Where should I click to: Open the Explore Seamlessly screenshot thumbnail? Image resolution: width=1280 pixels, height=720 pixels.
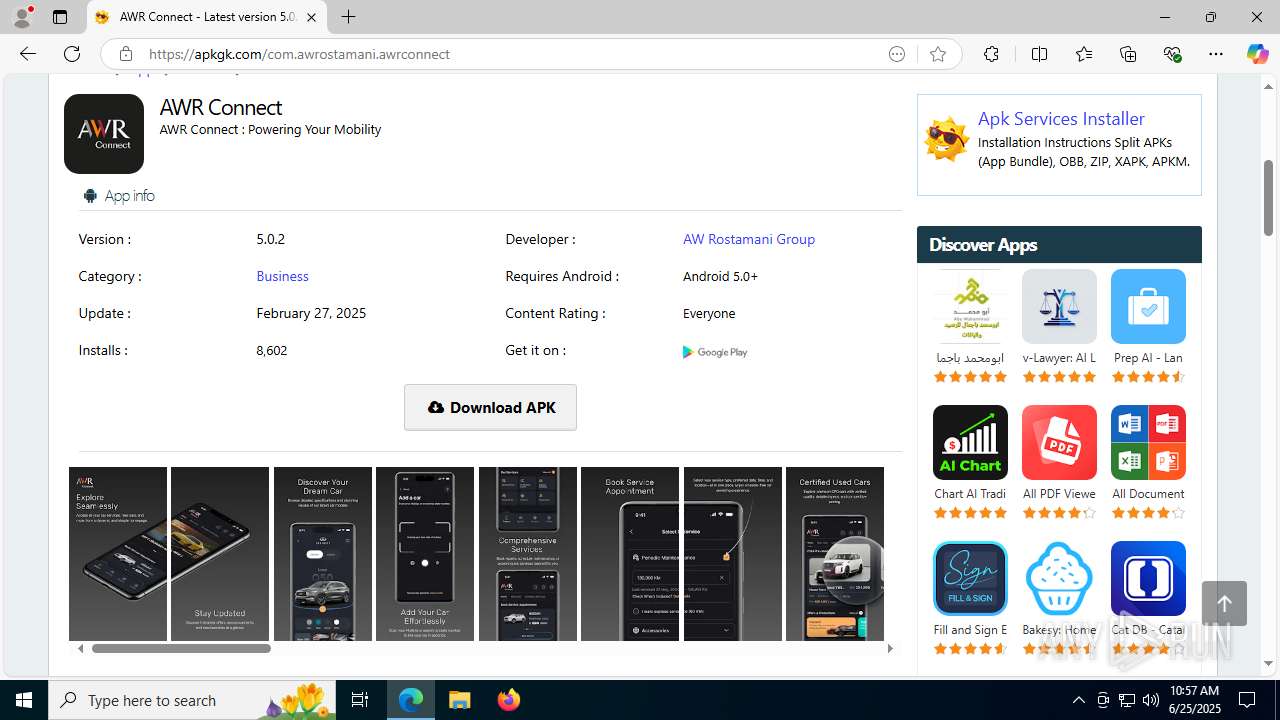coord(118,553)
